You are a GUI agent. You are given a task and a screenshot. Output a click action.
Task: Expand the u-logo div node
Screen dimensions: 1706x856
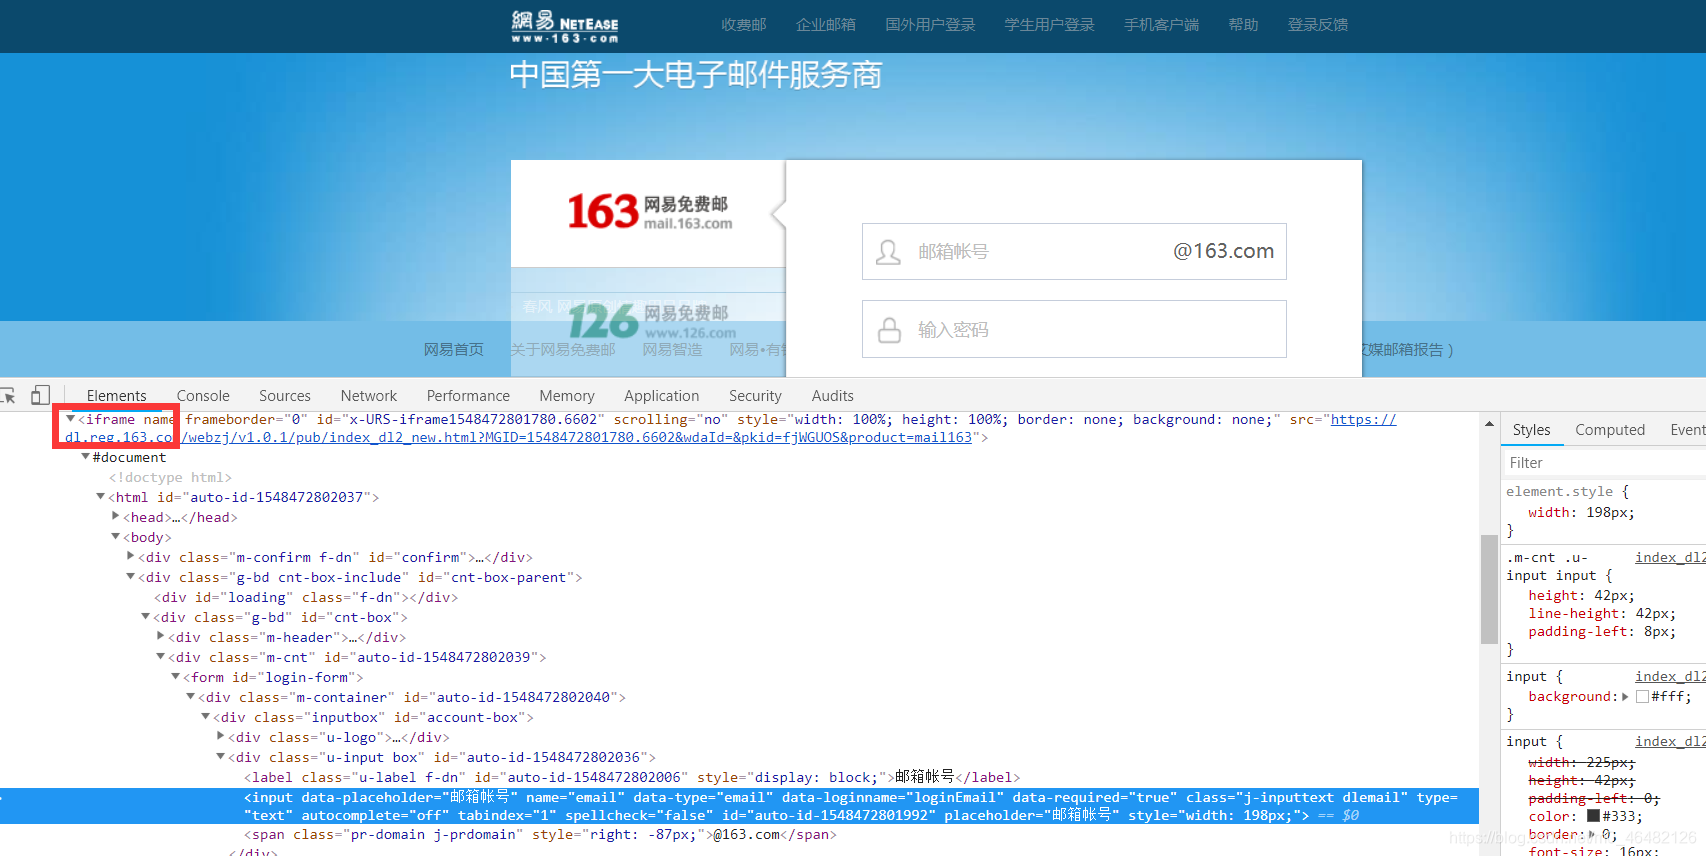pos(221,737)
